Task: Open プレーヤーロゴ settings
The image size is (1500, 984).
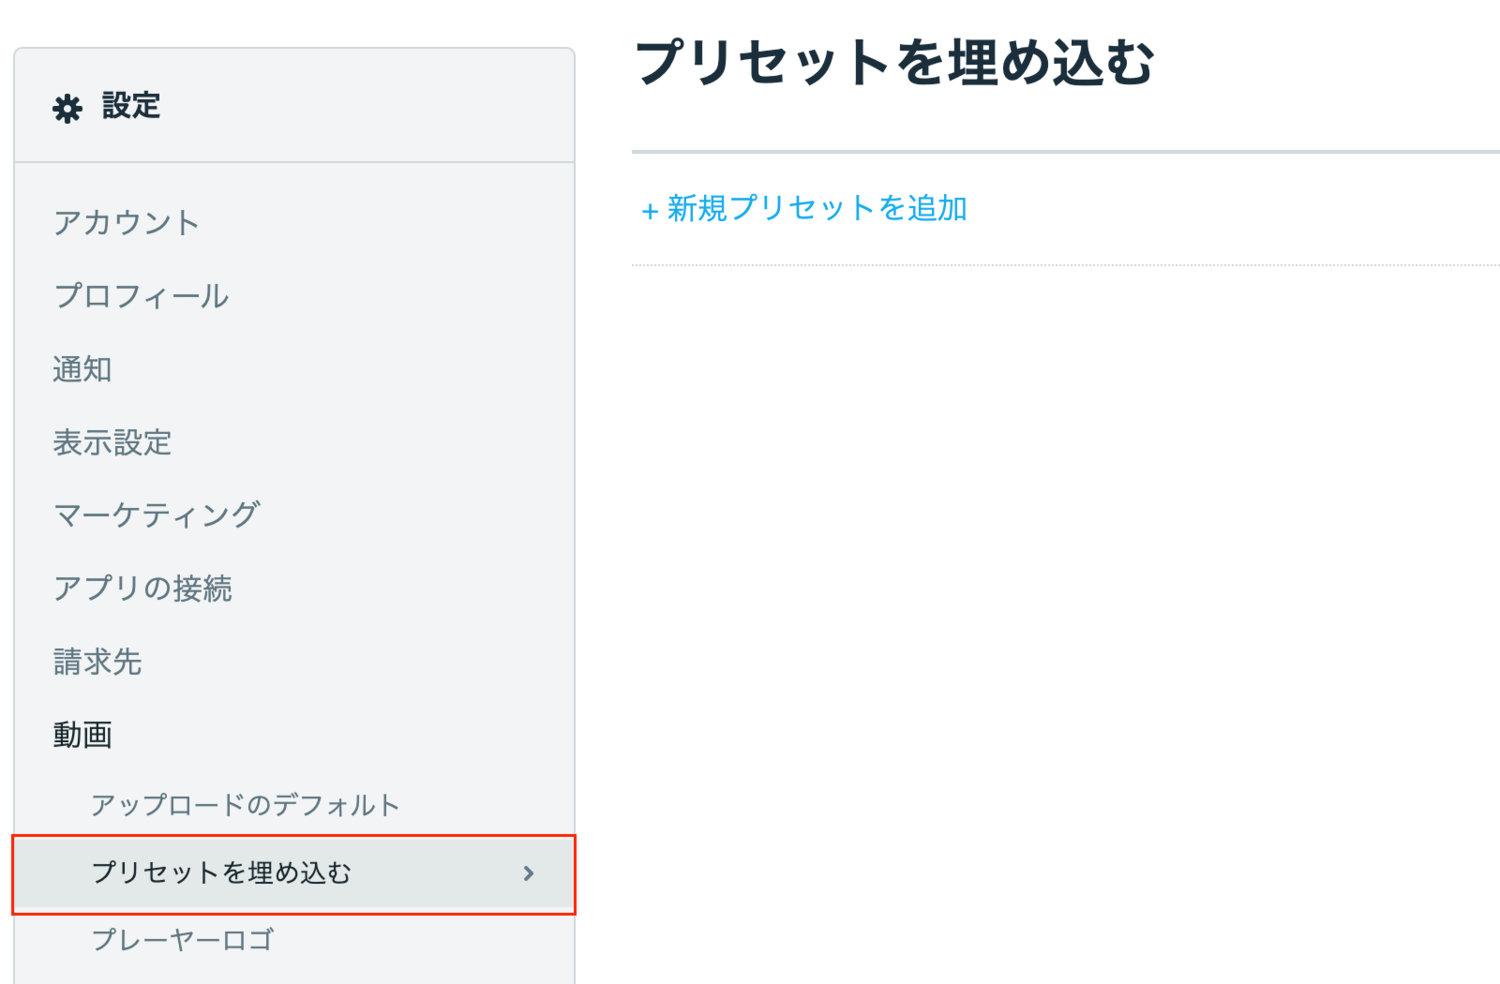Action: tap(182, 940)
